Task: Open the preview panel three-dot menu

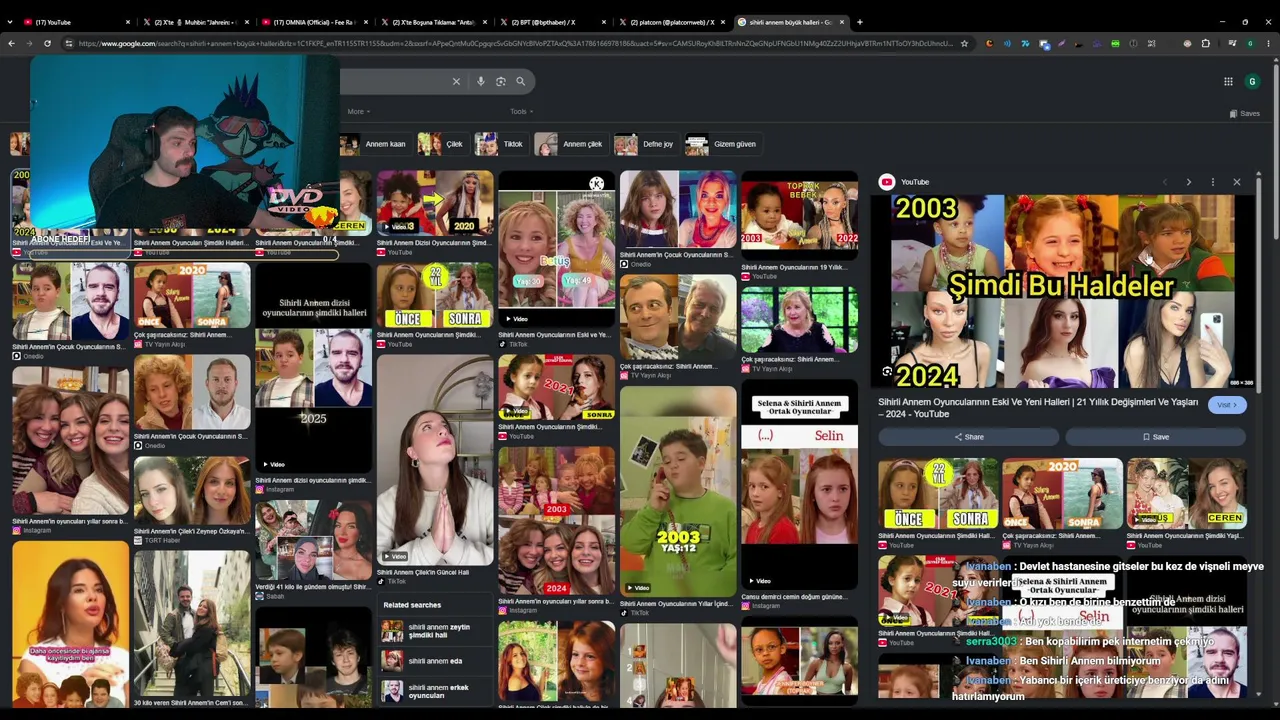Action: click(x=1212, y=182)
